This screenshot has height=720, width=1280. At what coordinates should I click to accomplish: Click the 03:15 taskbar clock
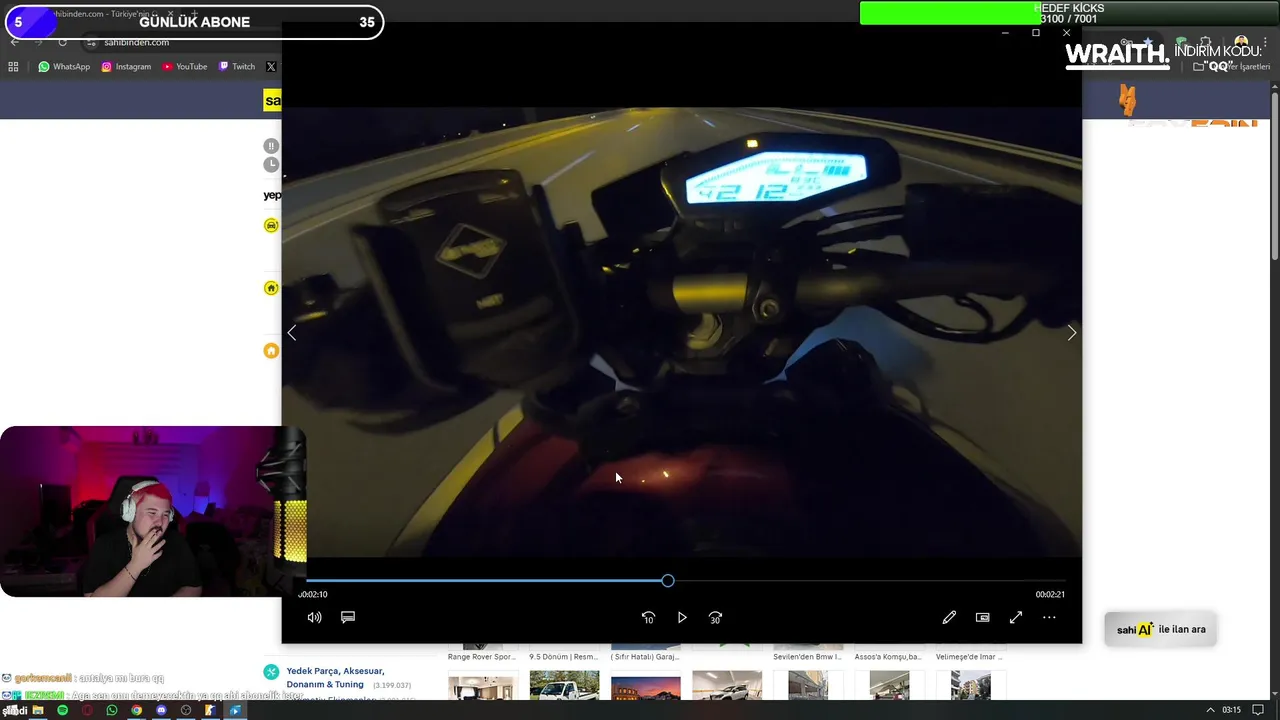[x=1231, y=710]
